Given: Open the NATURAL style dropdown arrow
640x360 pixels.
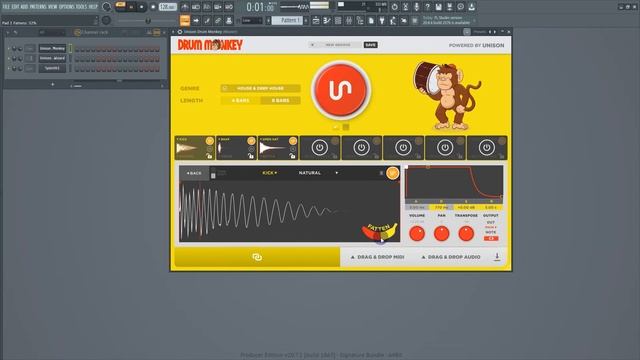Looking at the screenshot, I should pos(337,173).
